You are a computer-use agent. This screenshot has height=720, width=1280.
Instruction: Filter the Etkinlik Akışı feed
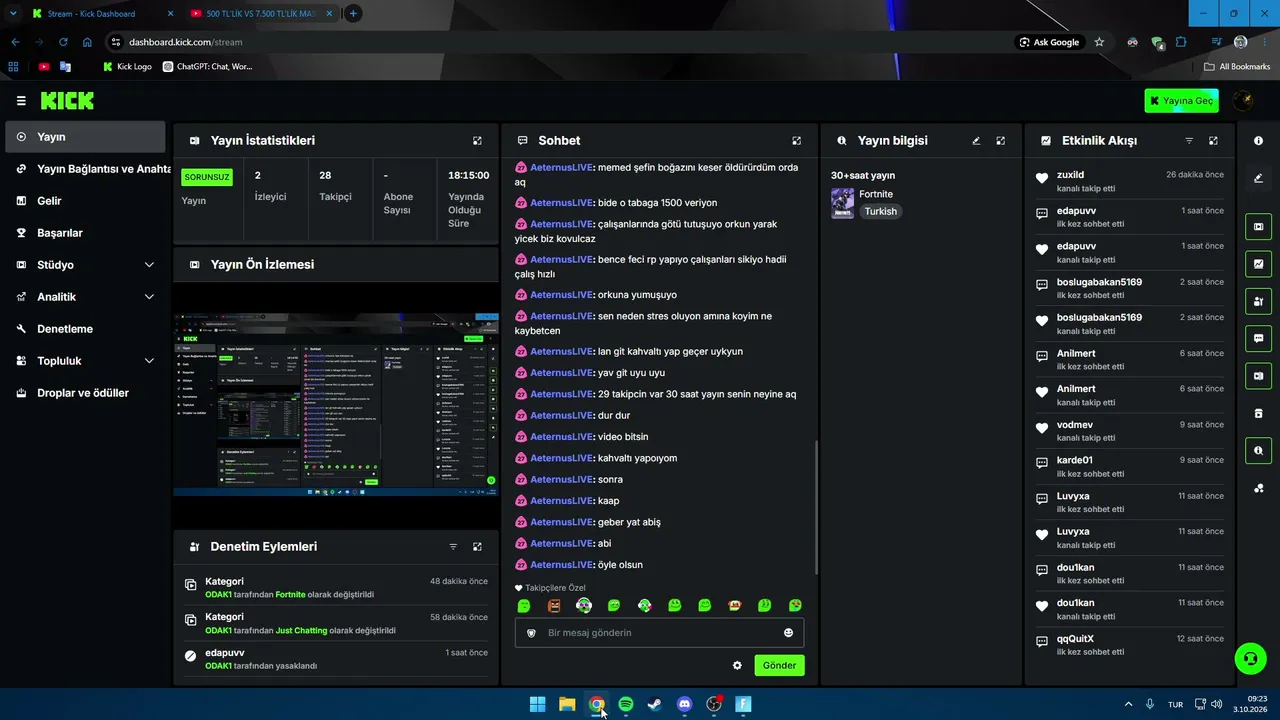(1189, 141)
